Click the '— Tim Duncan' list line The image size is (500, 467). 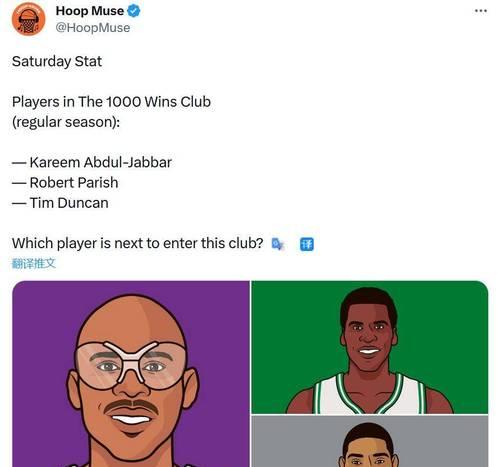60,203
